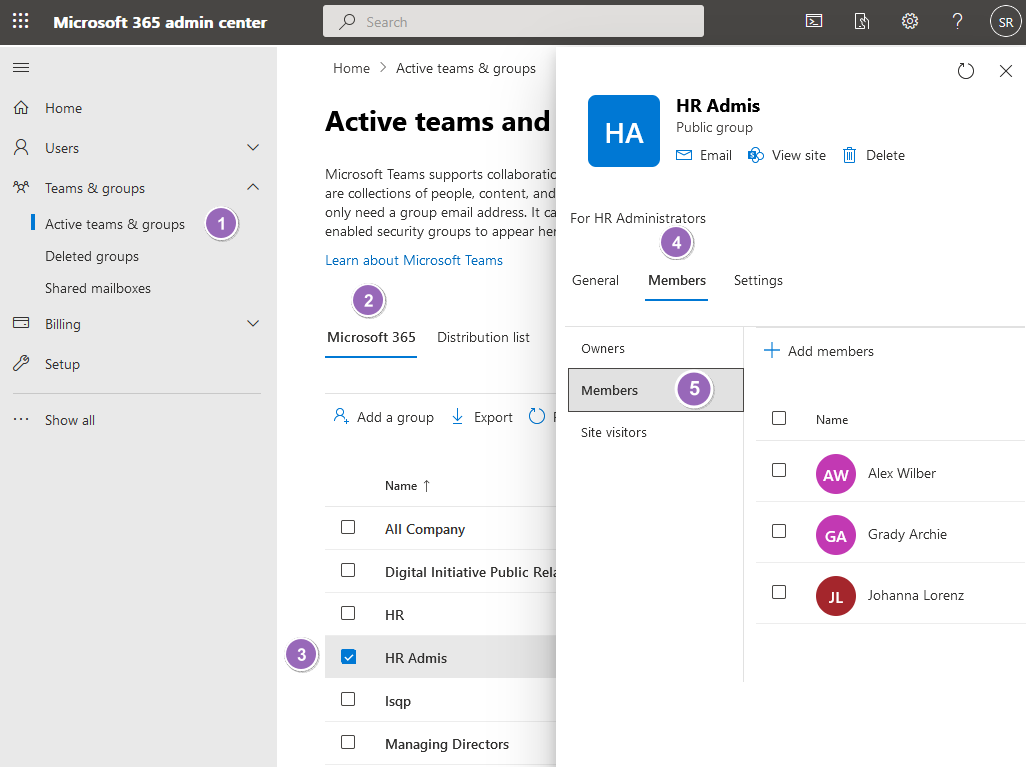The height and width of the screenshot is (767, 1026).
Task: Sort groups by the Name column header
Action: tap(407, 486)
